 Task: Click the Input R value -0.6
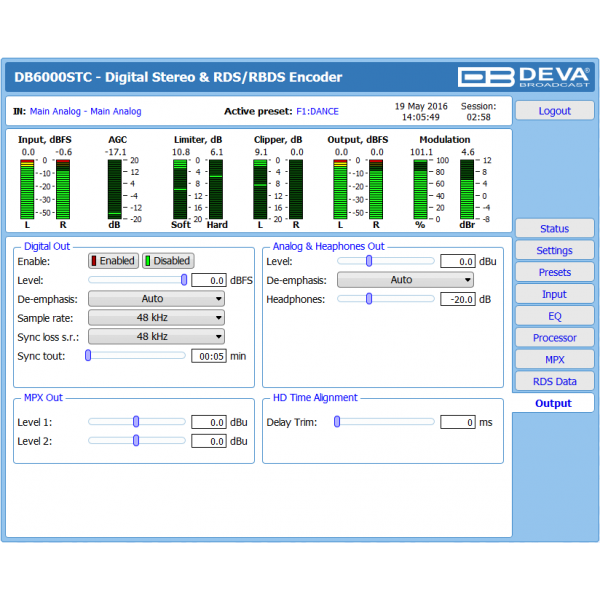point(64,152)
